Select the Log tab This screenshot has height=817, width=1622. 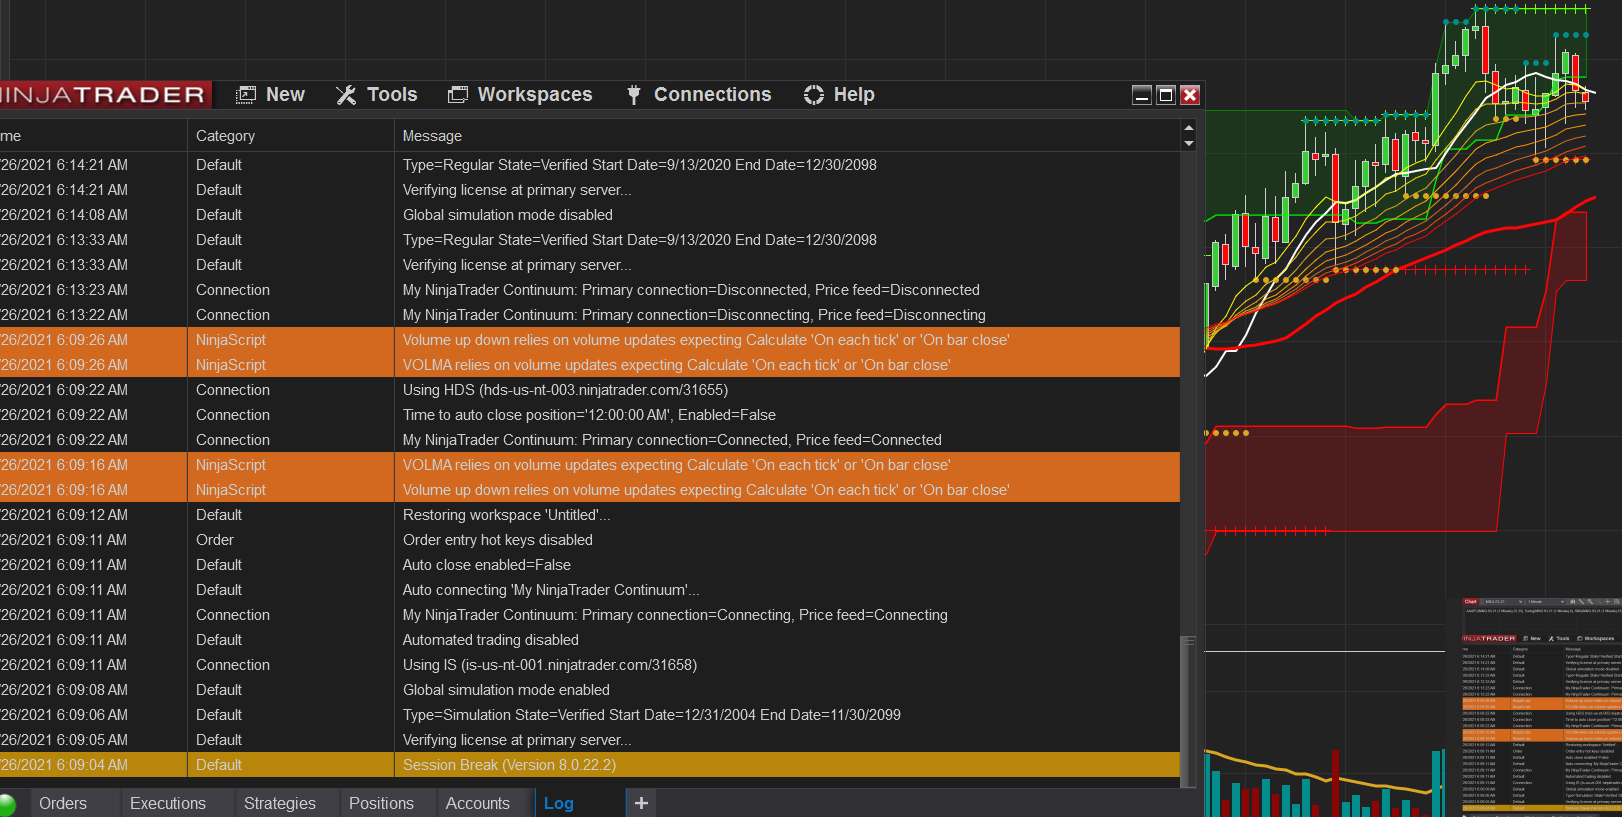coord(559,803)
